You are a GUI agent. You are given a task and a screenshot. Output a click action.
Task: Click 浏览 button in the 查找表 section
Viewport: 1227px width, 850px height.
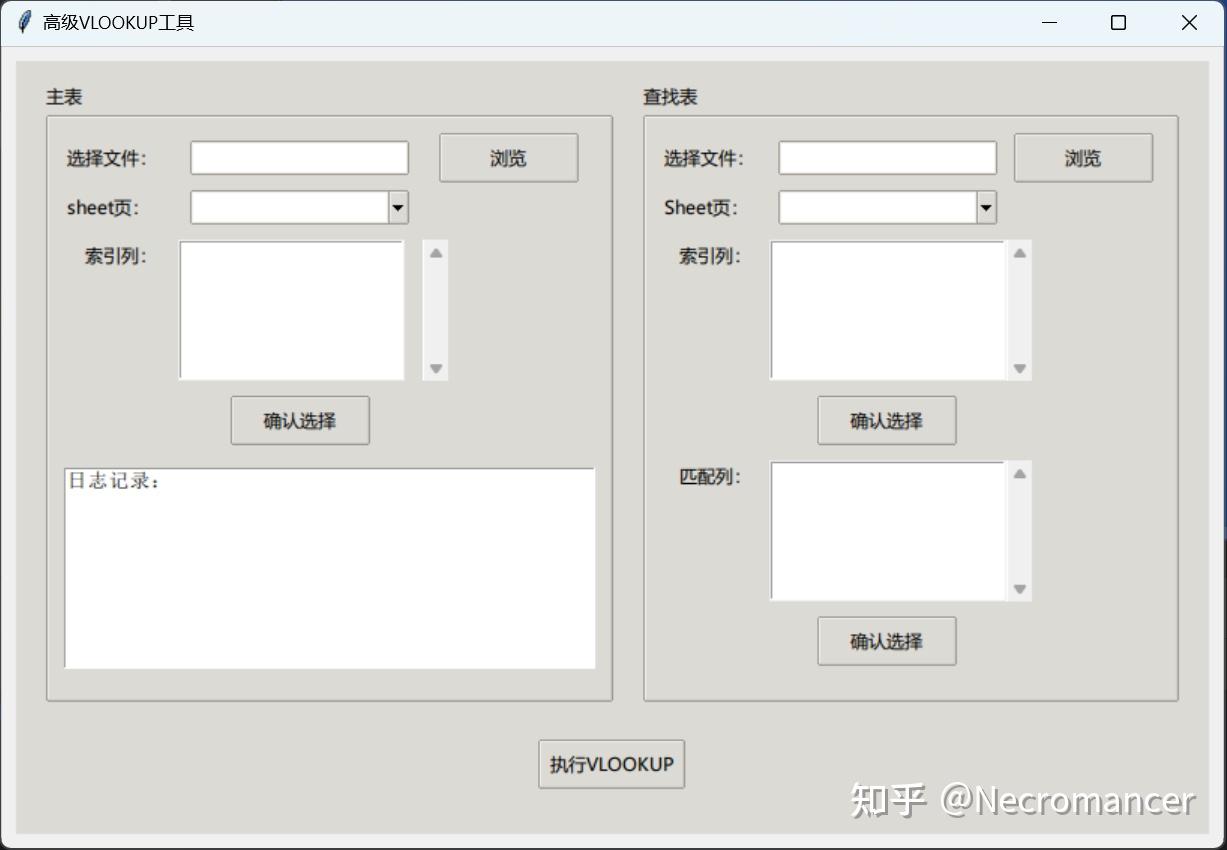pos(1083,157)
